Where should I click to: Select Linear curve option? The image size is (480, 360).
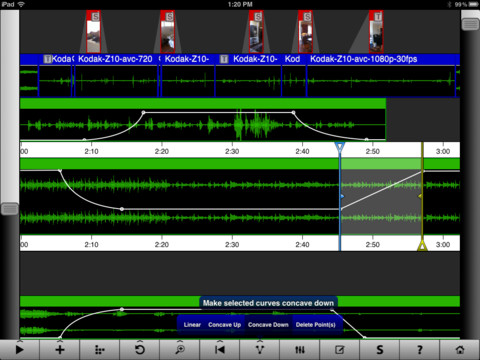192,325
